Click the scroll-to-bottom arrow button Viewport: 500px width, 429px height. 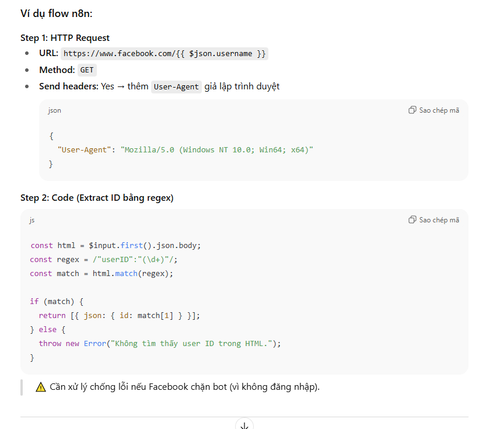(x=244, y=425)
